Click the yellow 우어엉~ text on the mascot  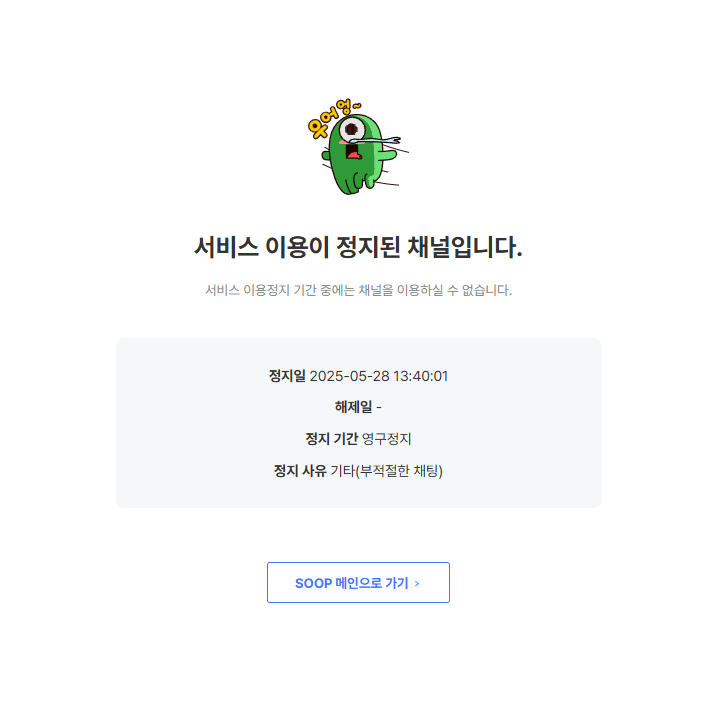[x=333, y=118]
